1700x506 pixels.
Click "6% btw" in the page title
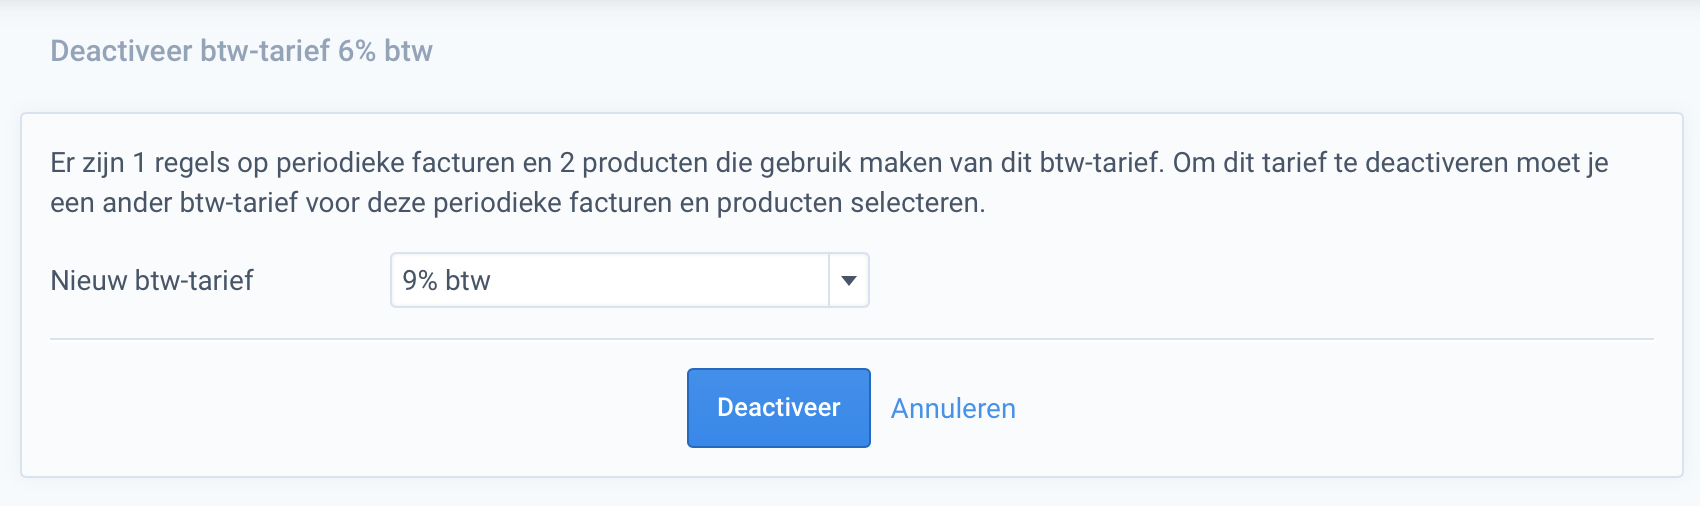(385, 51)
